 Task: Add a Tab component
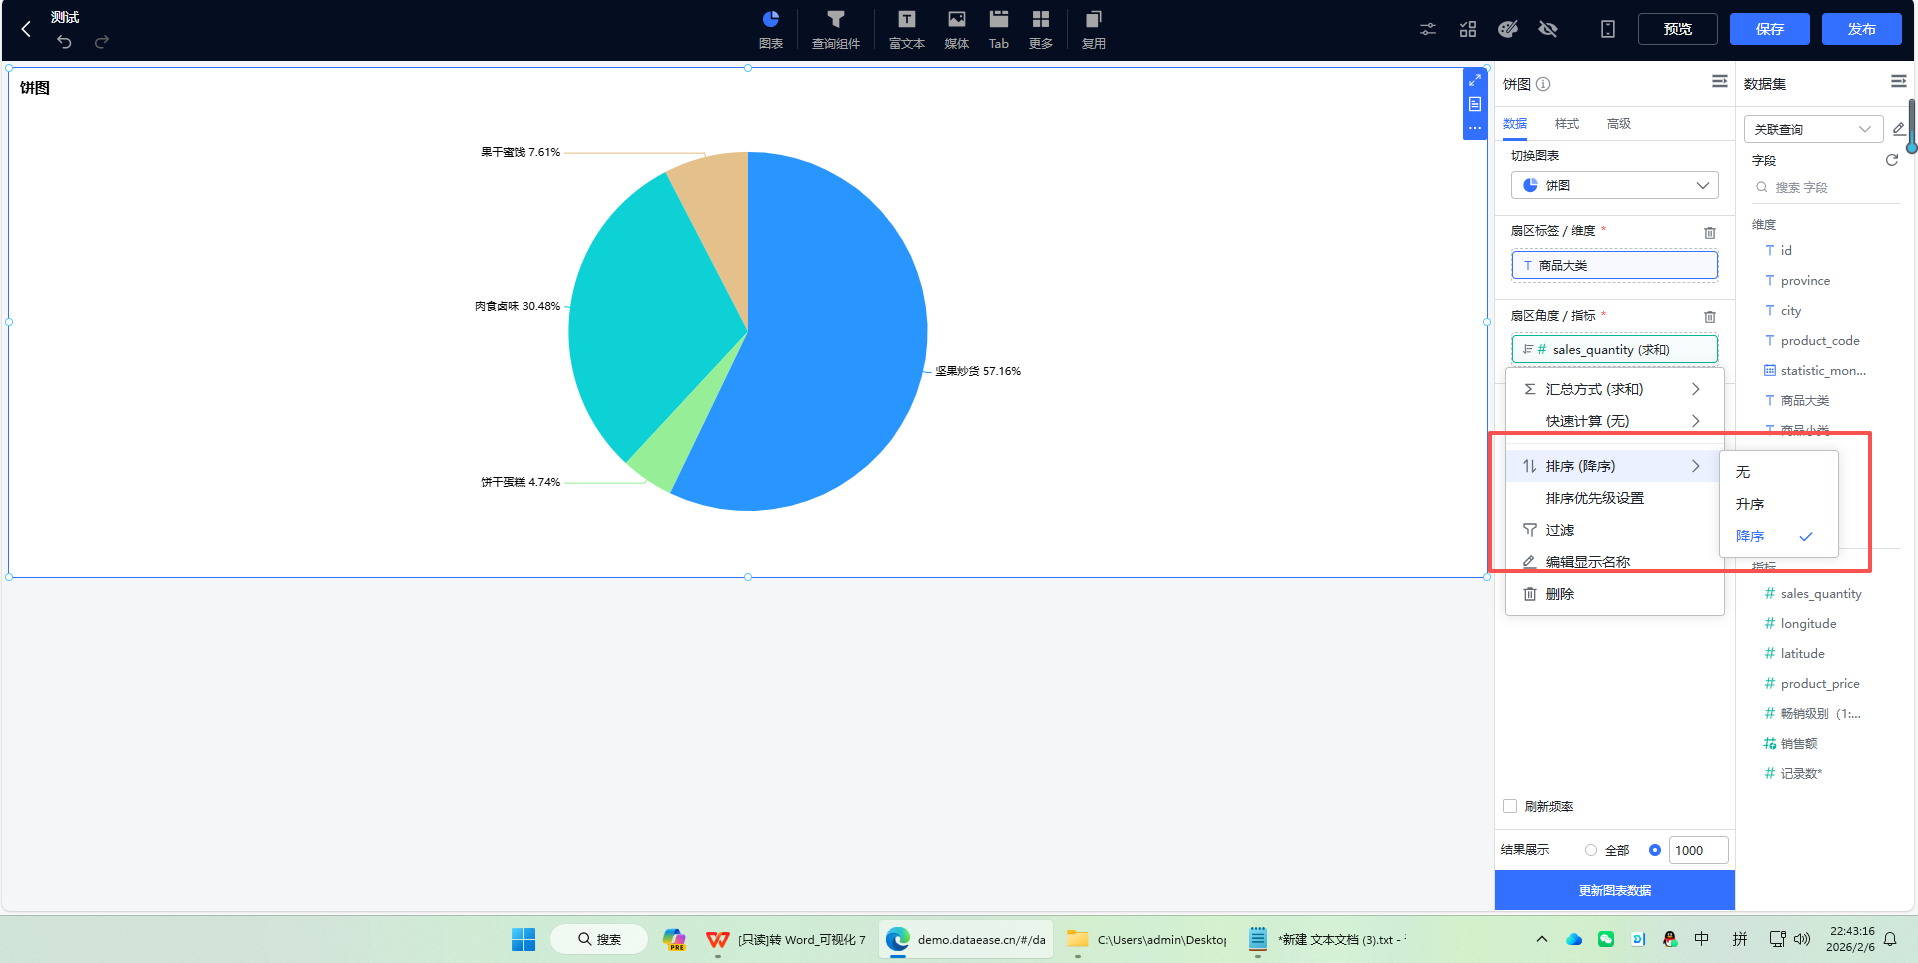998,29
